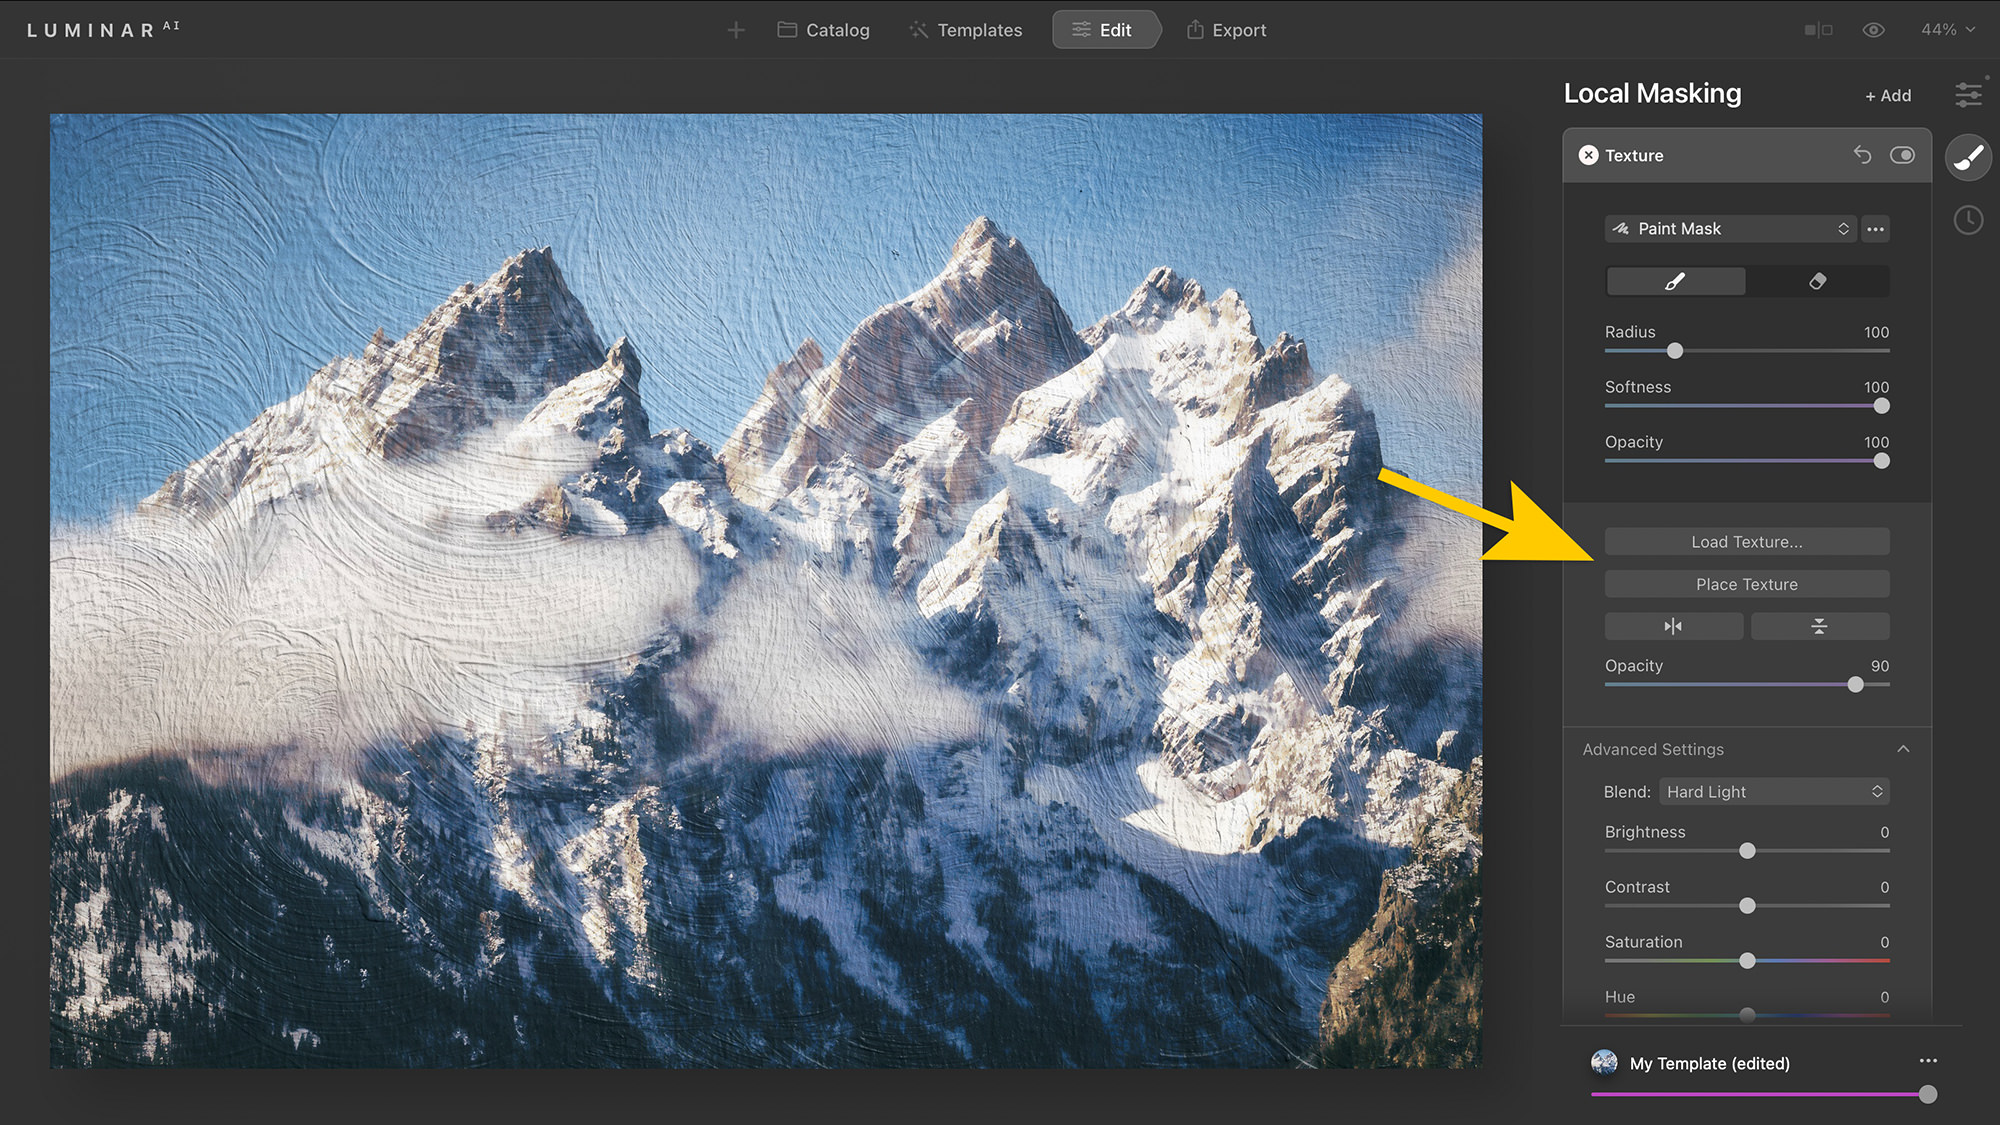Viewport: 2000px width, 1125px height.
Task: Click the flip texture horizontally icon
Action: pos(1674,626)
